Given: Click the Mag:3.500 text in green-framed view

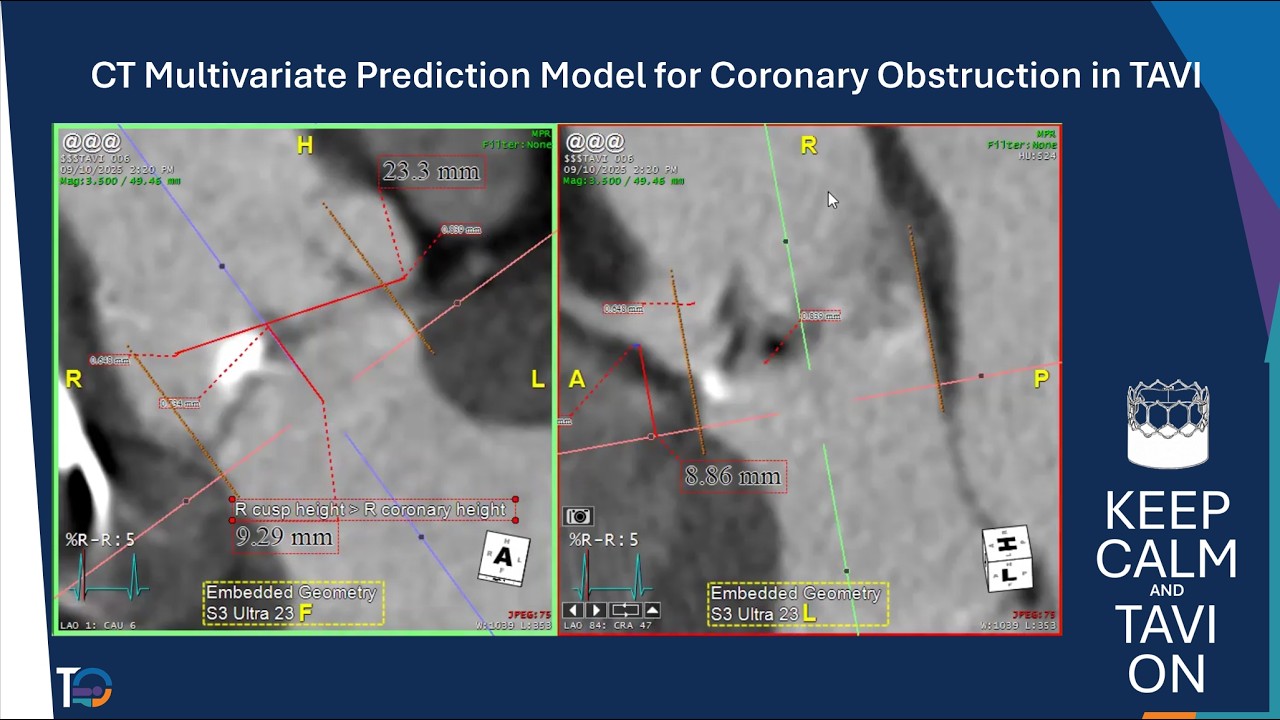Looking at the screenshot, I should tap(122, 181).
